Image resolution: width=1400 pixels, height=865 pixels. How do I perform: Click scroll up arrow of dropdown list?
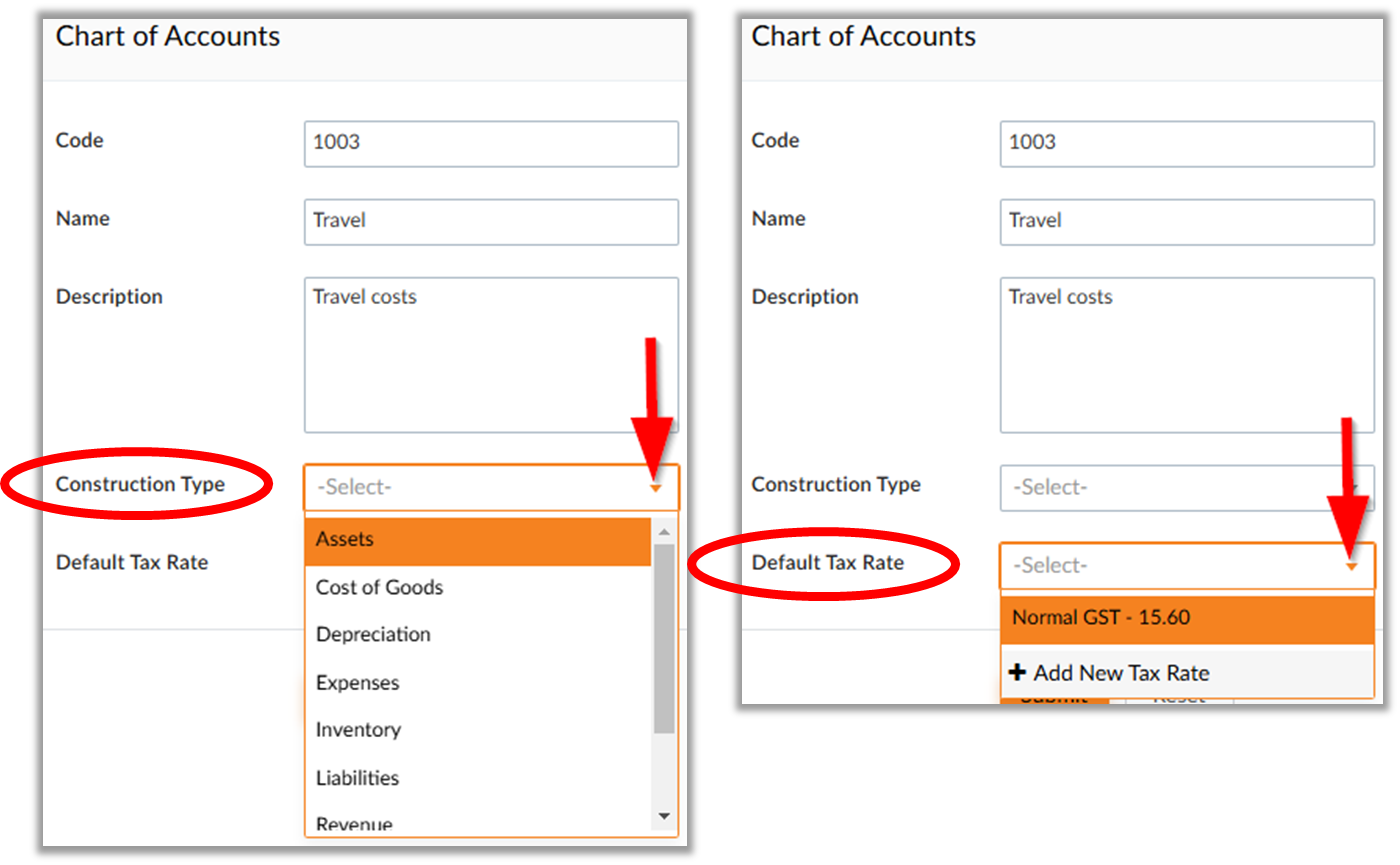coord(664,531)
